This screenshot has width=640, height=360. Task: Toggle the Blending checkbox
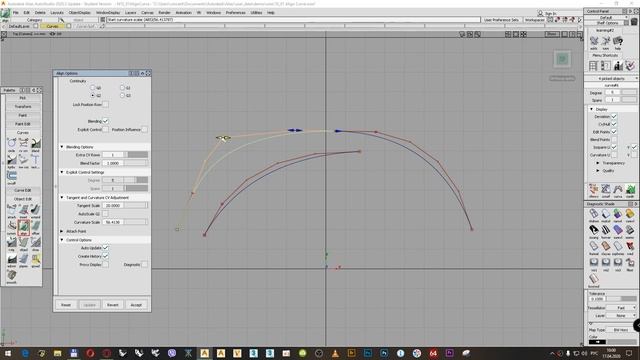click(x=105, y=121)
